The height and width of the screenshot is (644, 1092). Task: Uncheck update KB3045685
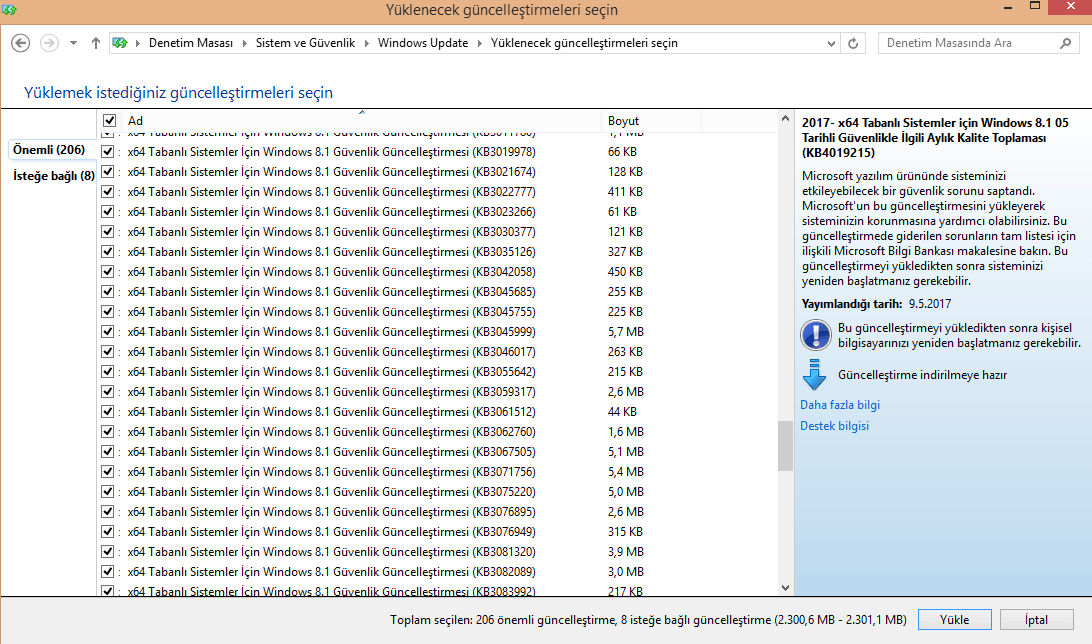click(108, 291)
